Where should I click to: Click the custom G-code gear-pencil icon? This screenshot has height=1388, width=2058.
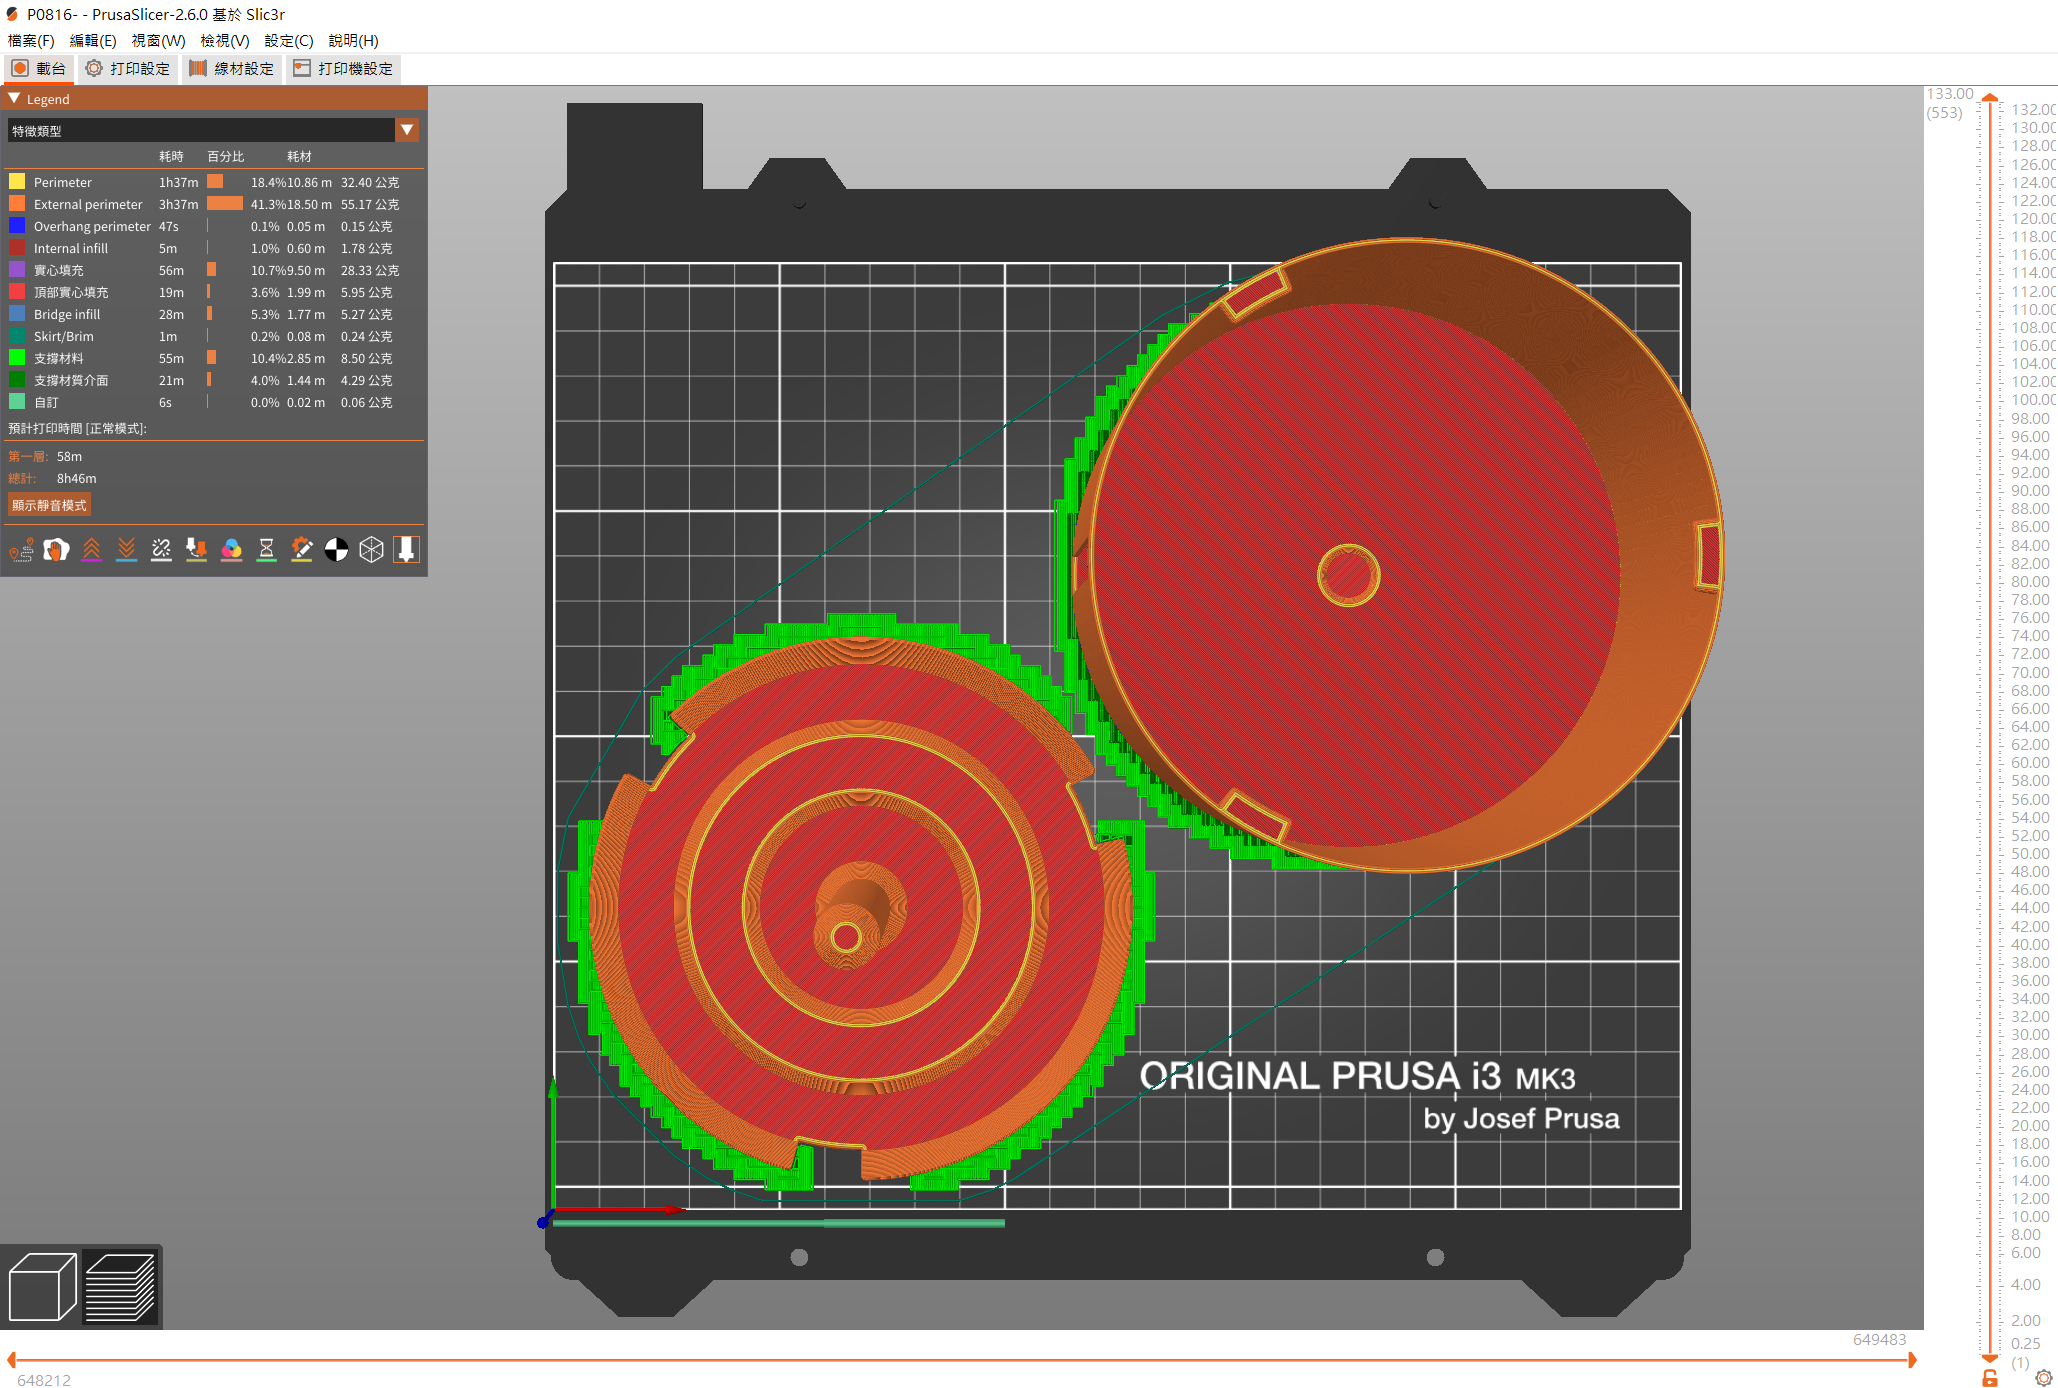[301, 550]
